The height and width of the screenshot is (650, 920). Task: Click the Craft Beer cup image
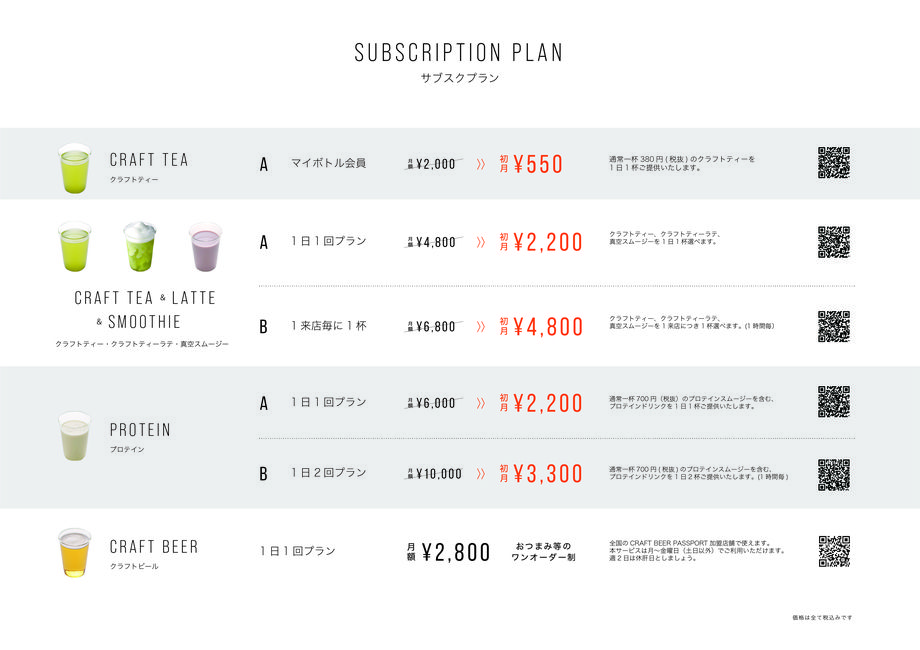pos(75,553)
